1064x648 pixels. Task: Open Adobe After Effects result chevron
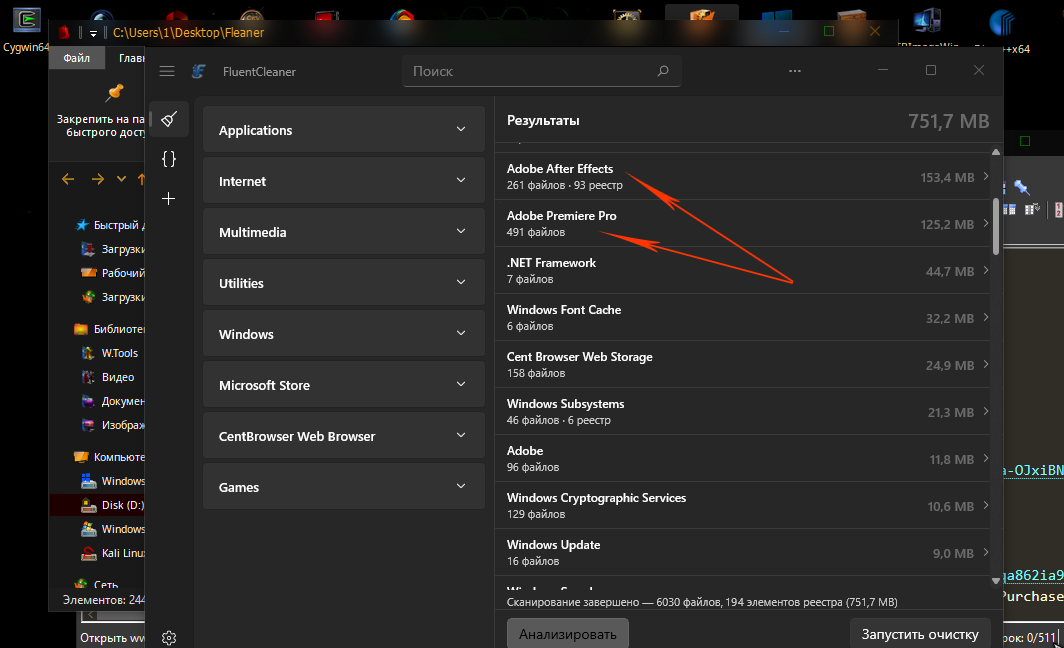(985, 176)
